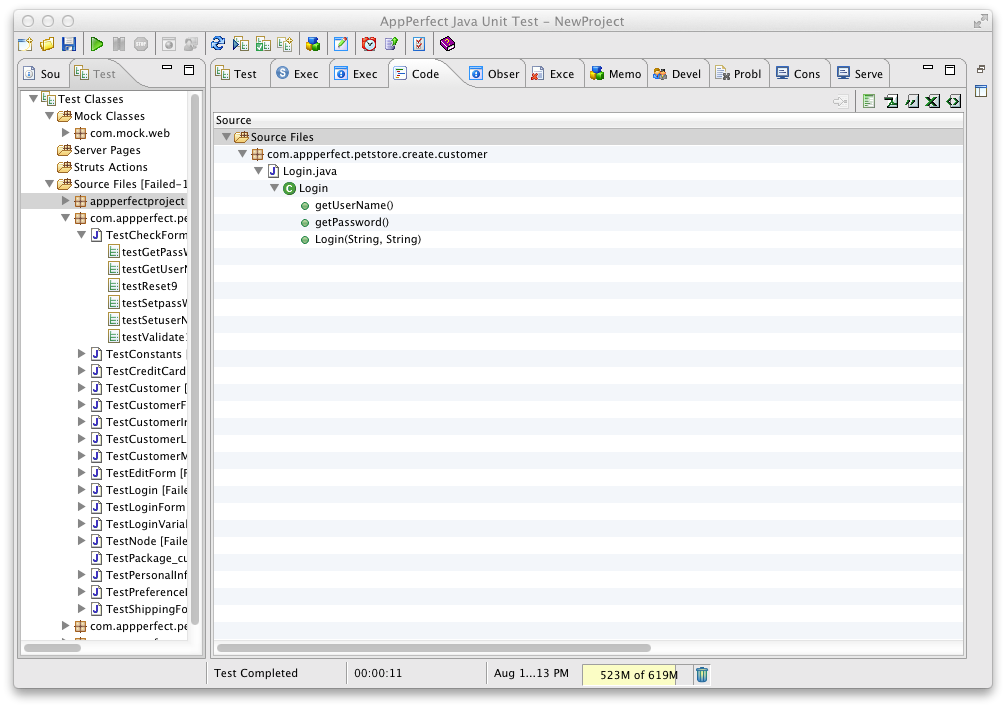The image size is (1006, 708).
Task: Export code coverage to Excel icon
Action: (x=932, y=101)
